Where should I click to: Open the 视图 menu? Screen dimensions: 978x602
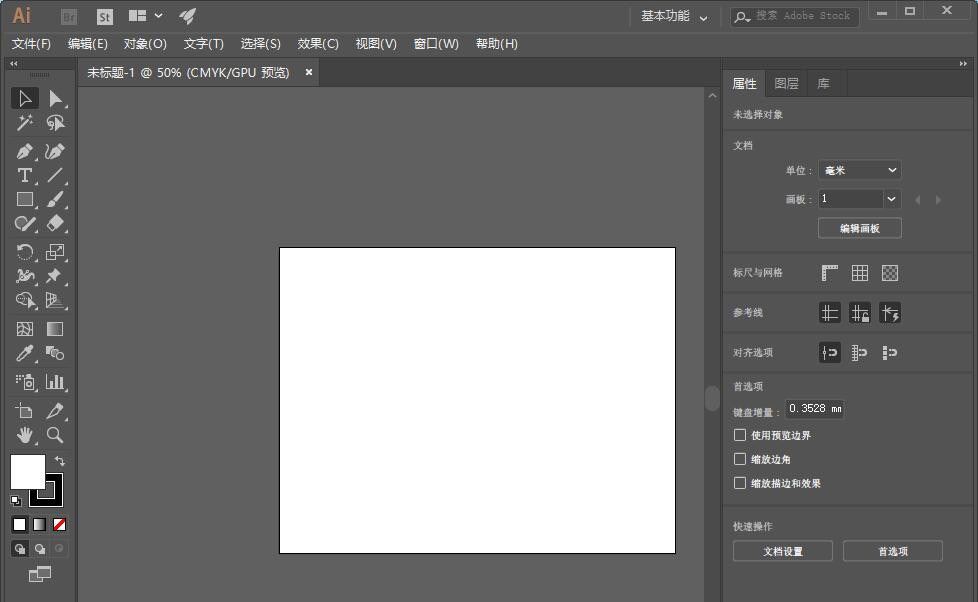pos(376,43)
